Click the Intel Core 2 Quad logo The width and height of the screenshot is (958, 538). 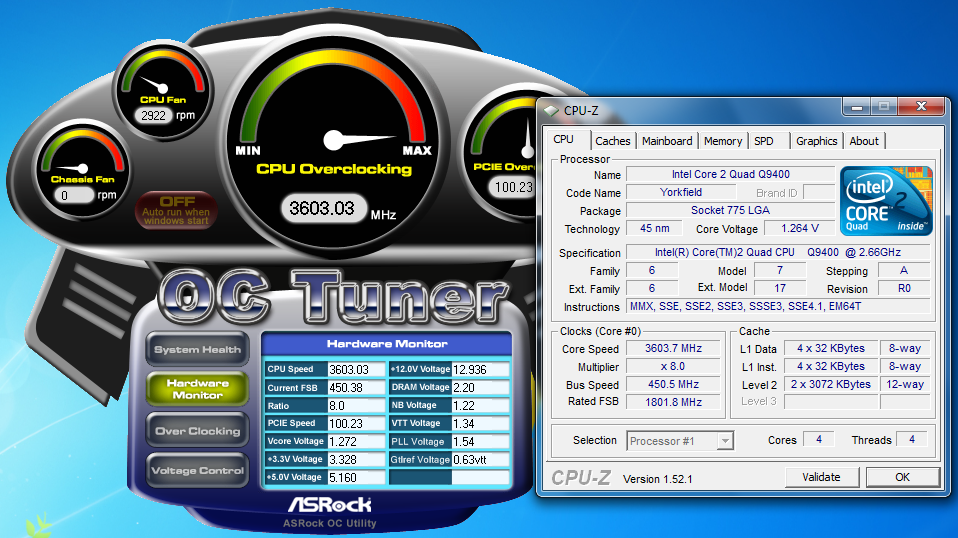coord(886,201)
